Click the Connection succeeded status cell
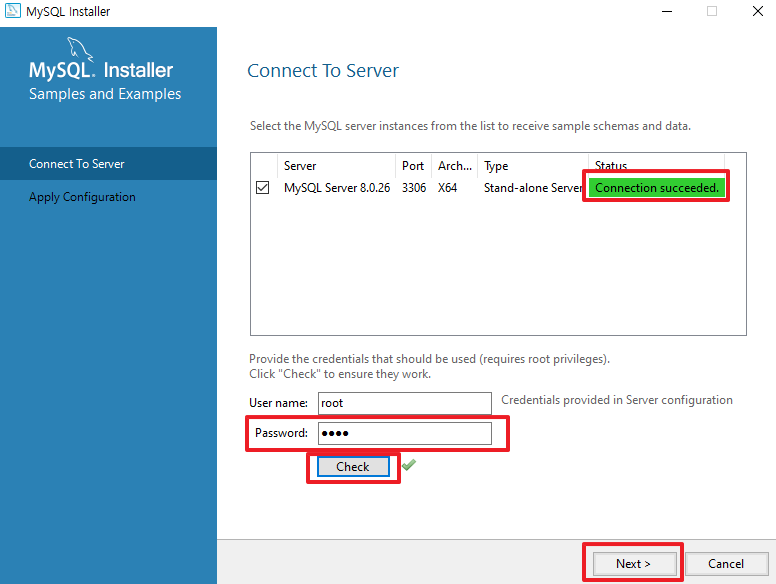The height and width of the screenshot is (584, 776). point(657,188)
